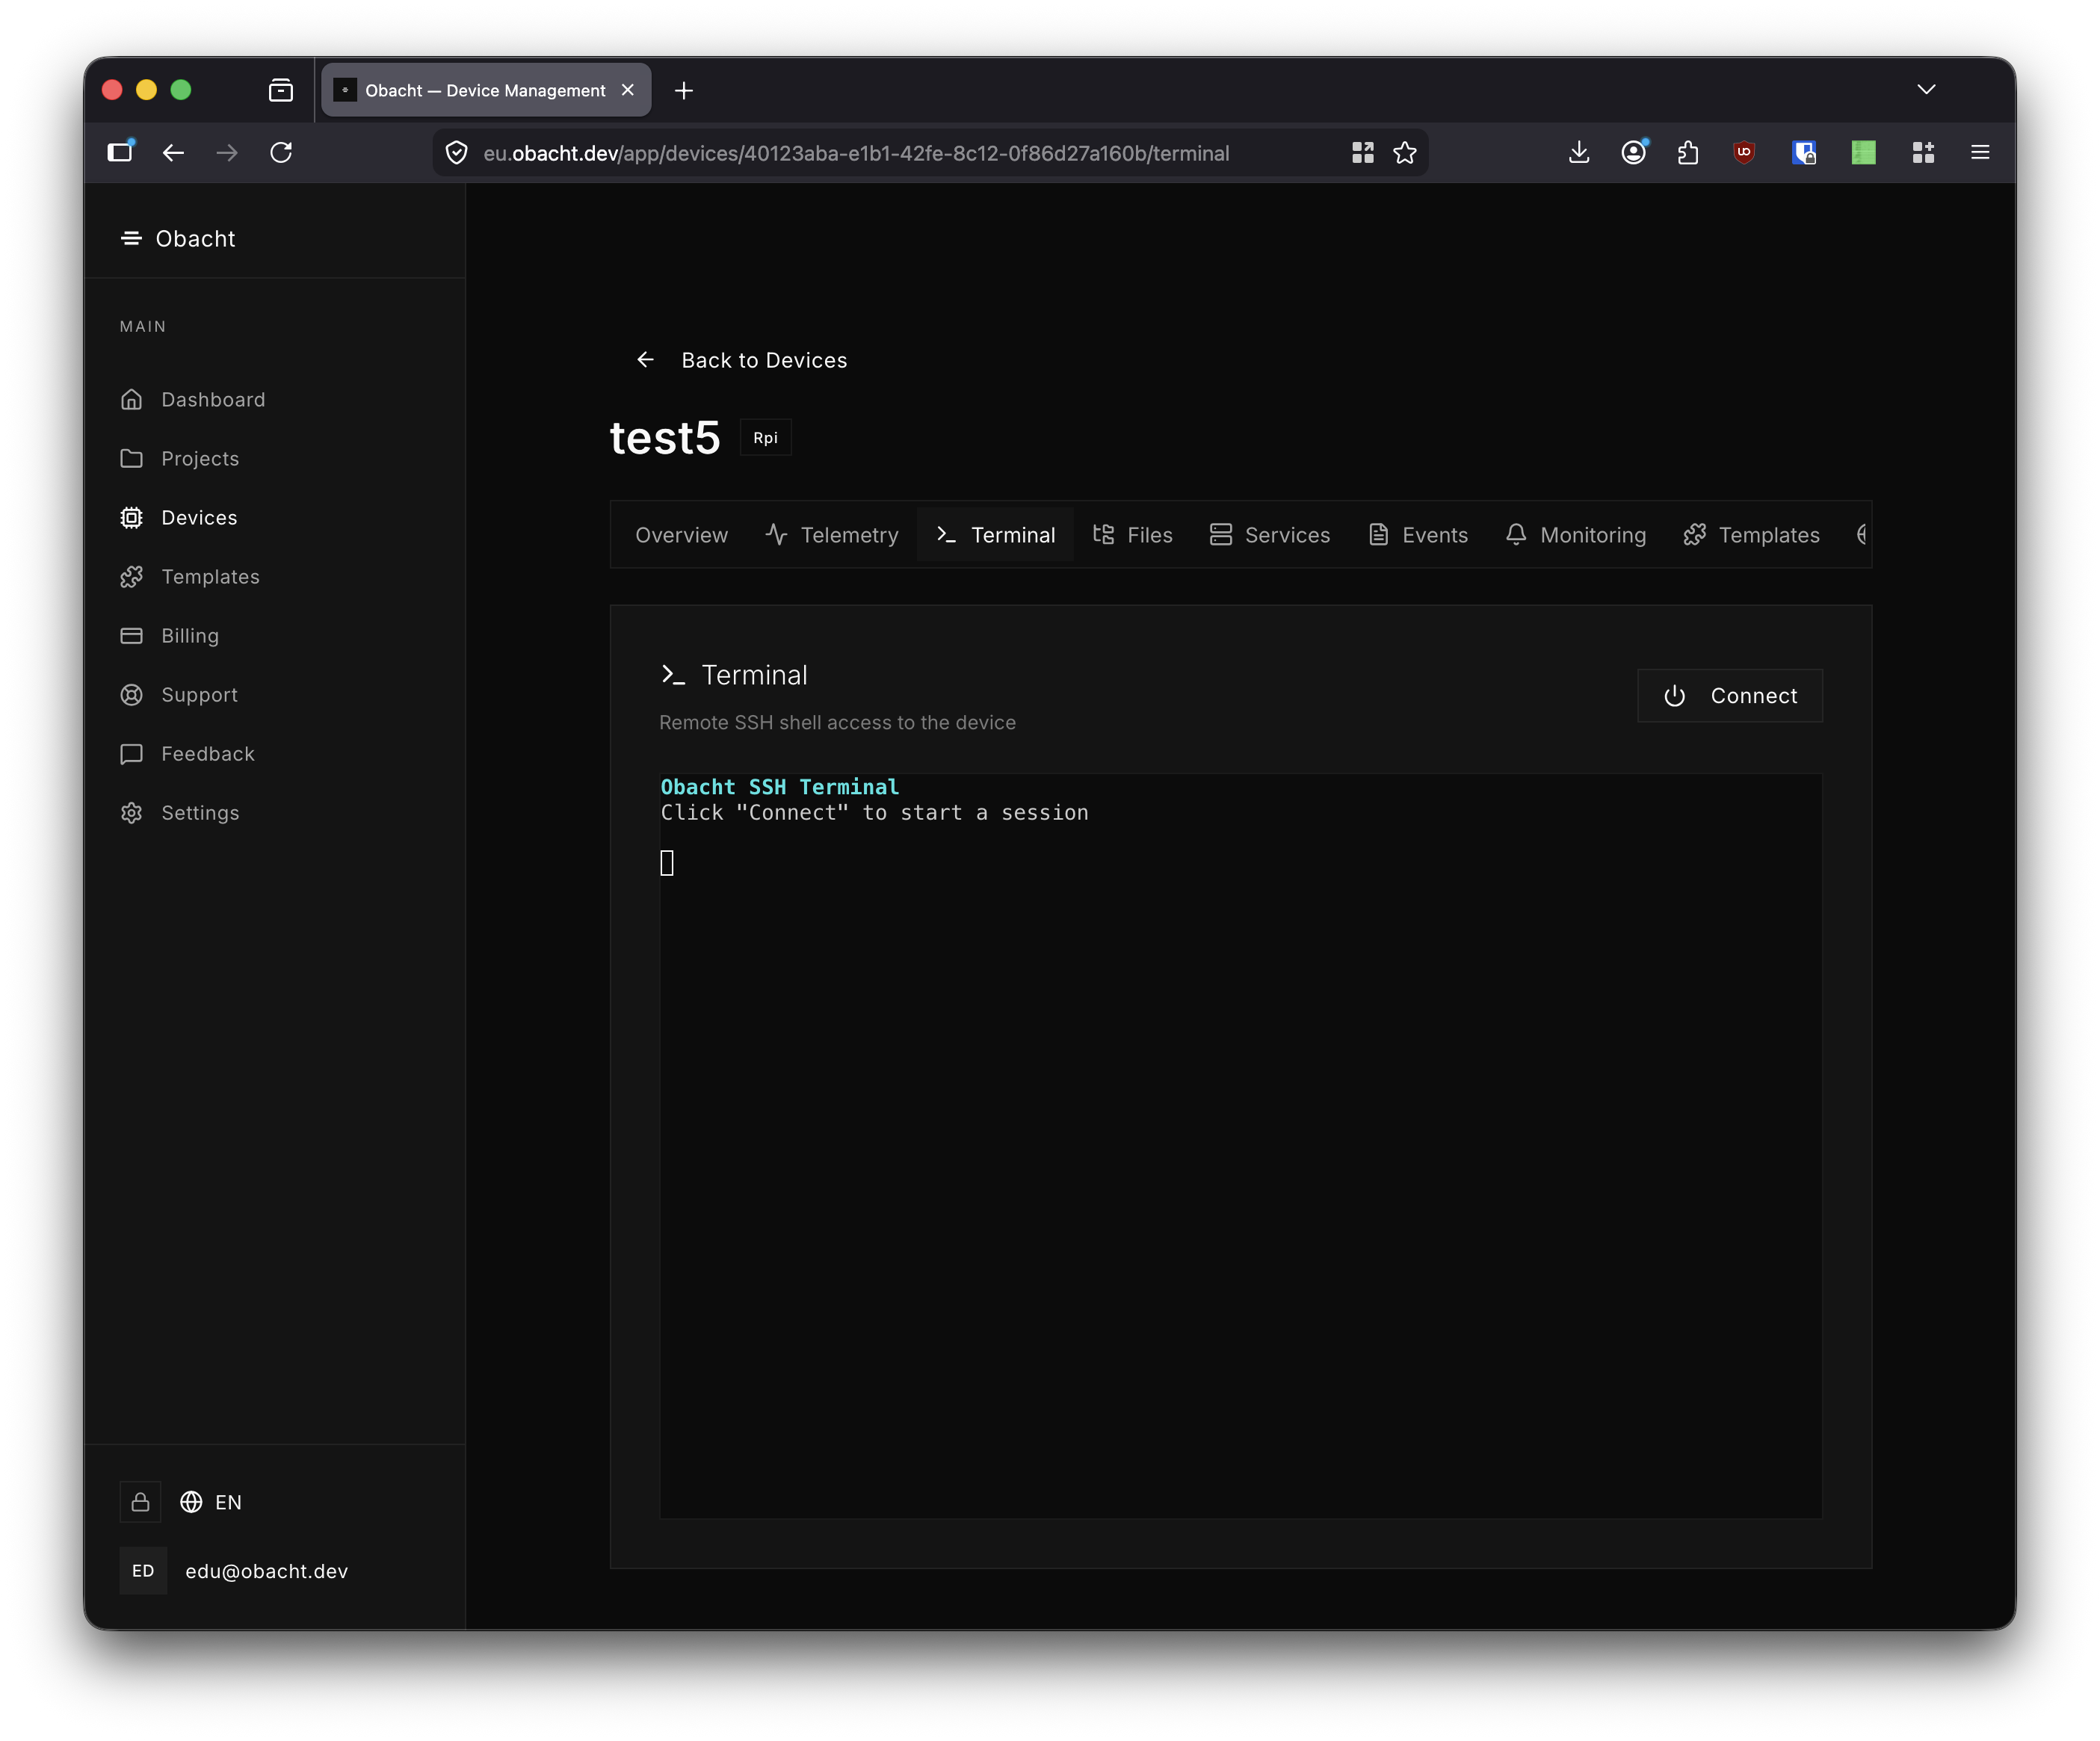This screenshot has height=1741, width=2100.
Task: Open sidebar Templates page
Action: 190,576
